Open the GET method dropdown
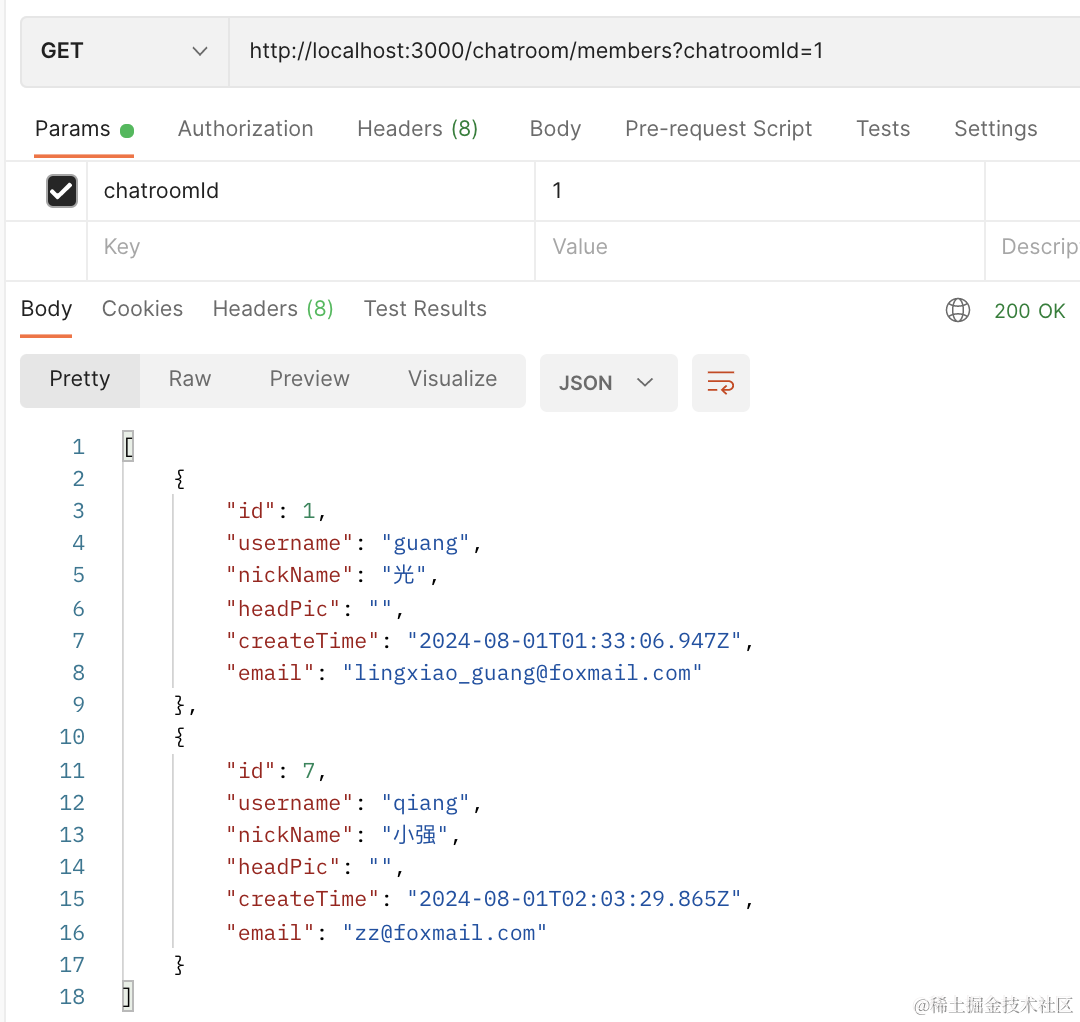Viewport: 1080px width, 1022px height. pyautogui.click(x=124, y=51)
